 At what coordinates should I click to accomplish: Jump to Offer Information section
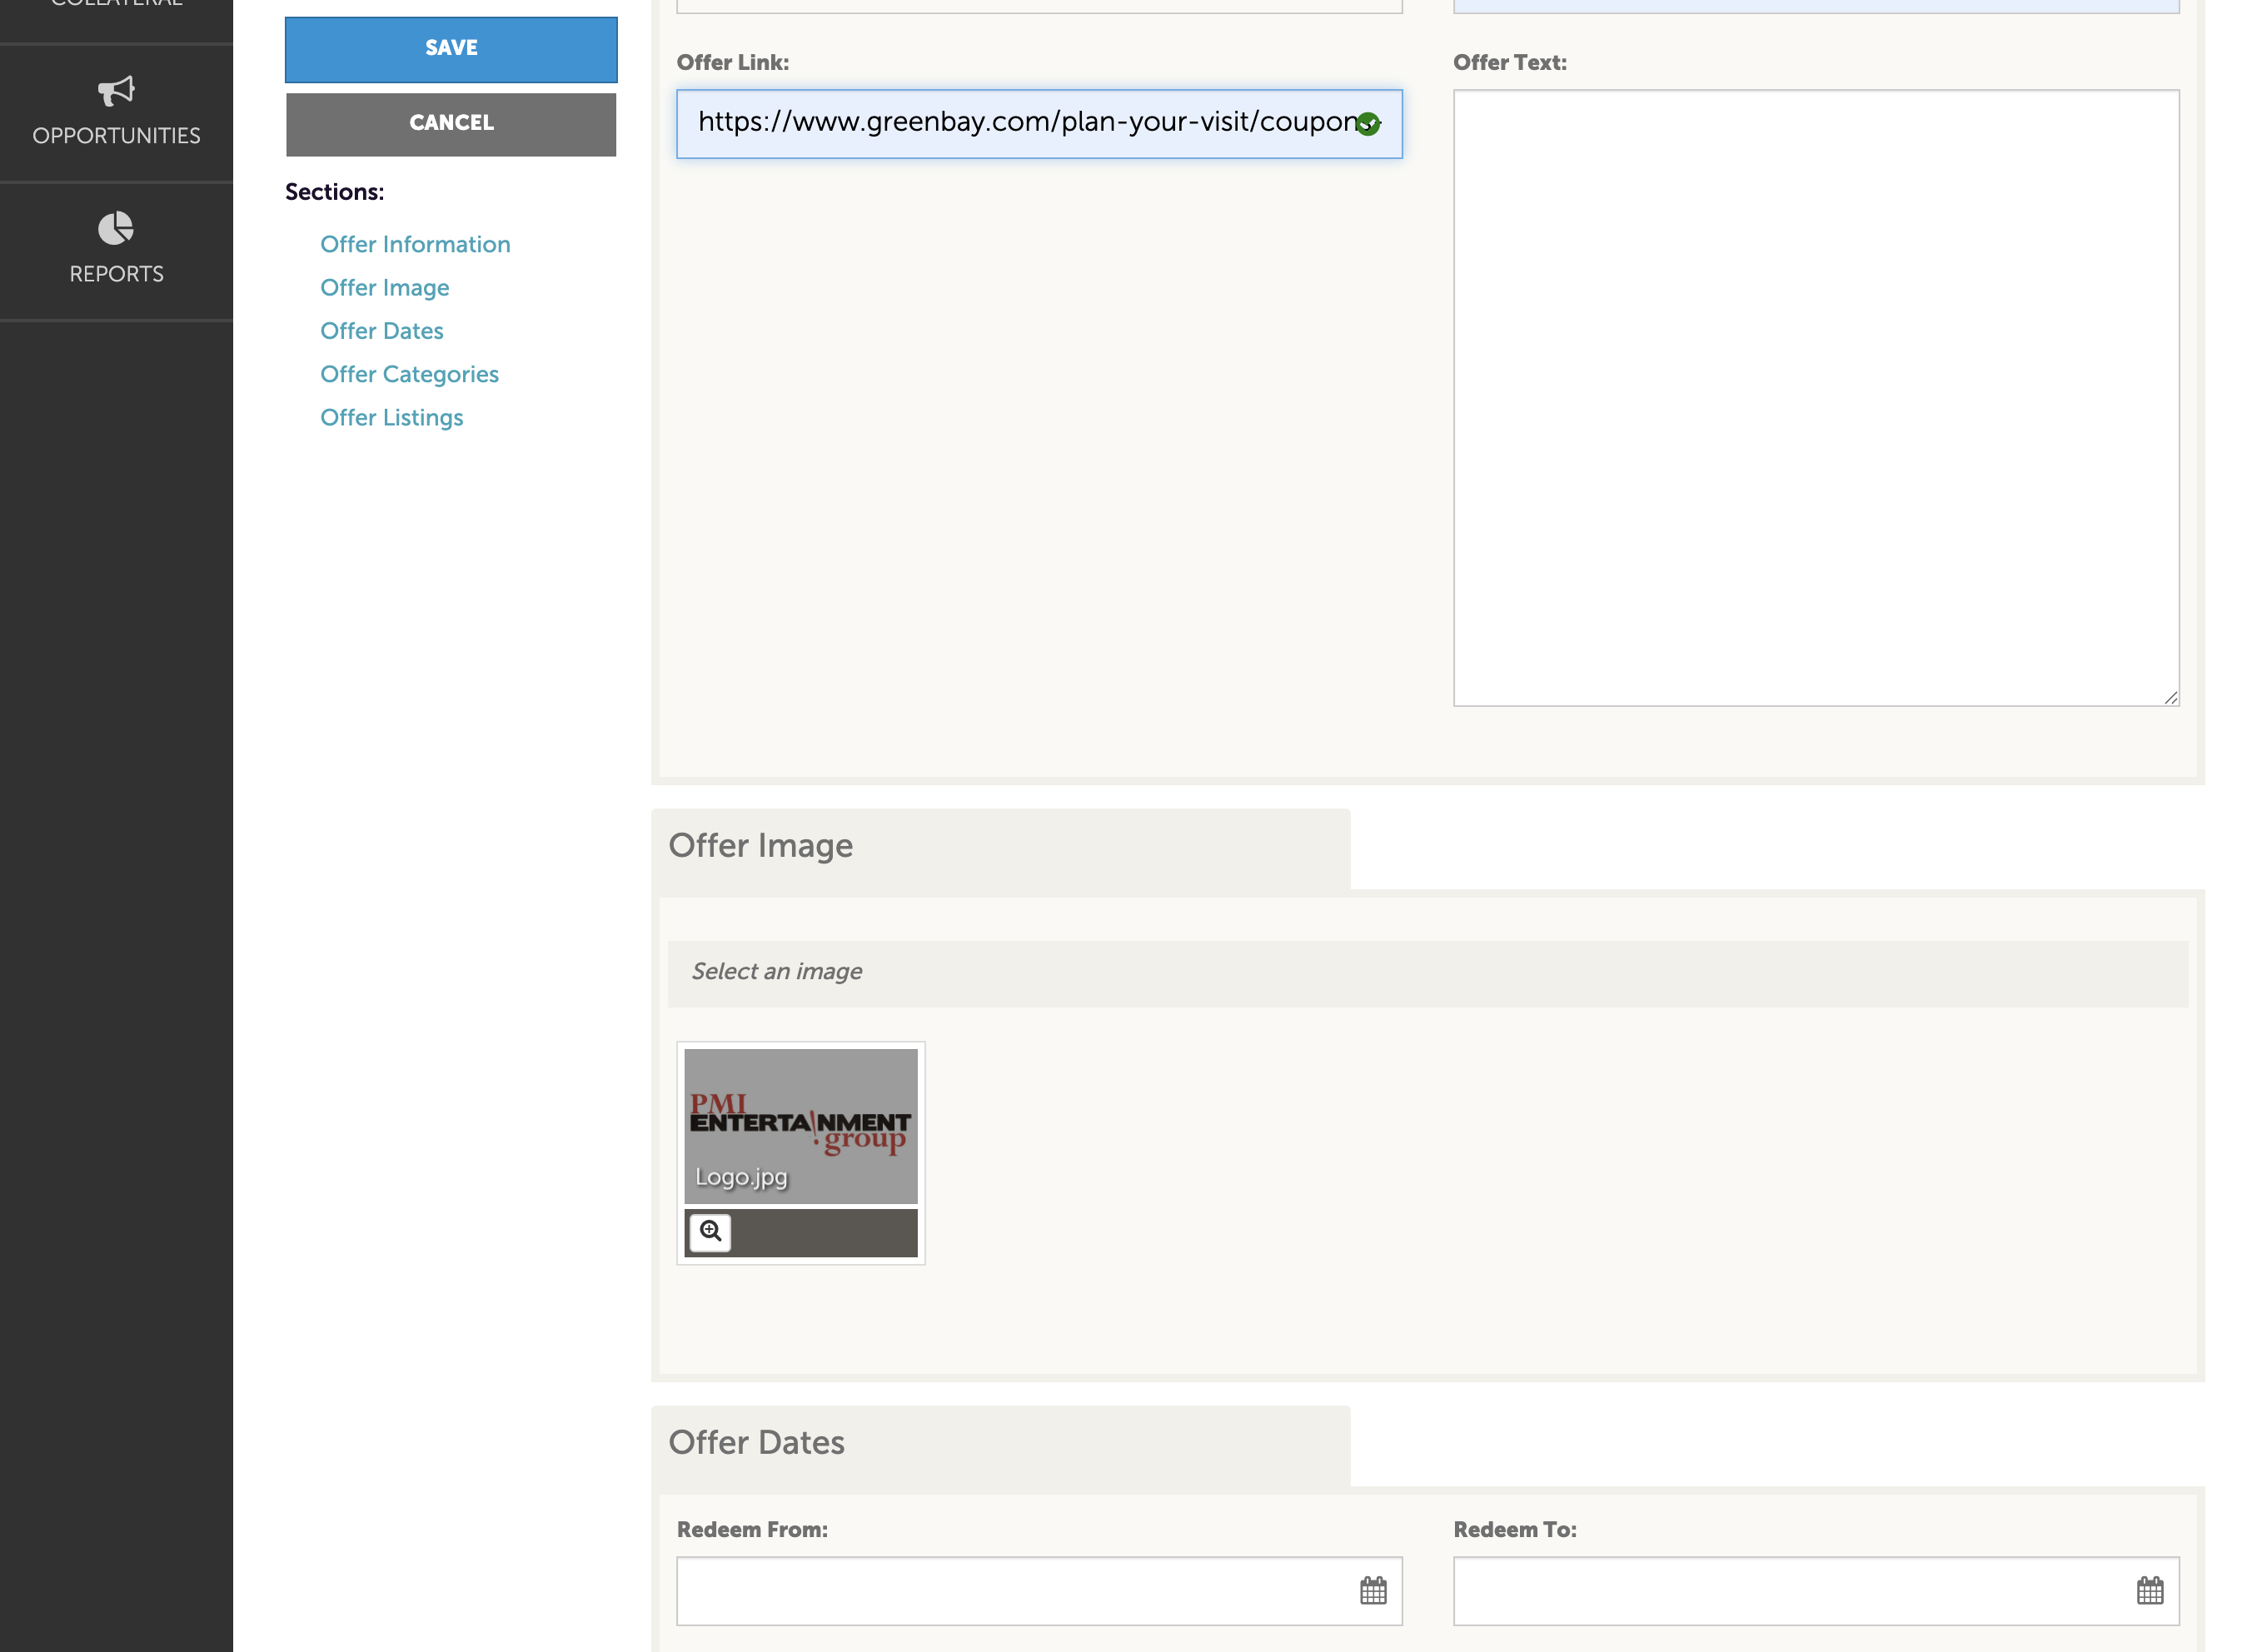(415, 244)
